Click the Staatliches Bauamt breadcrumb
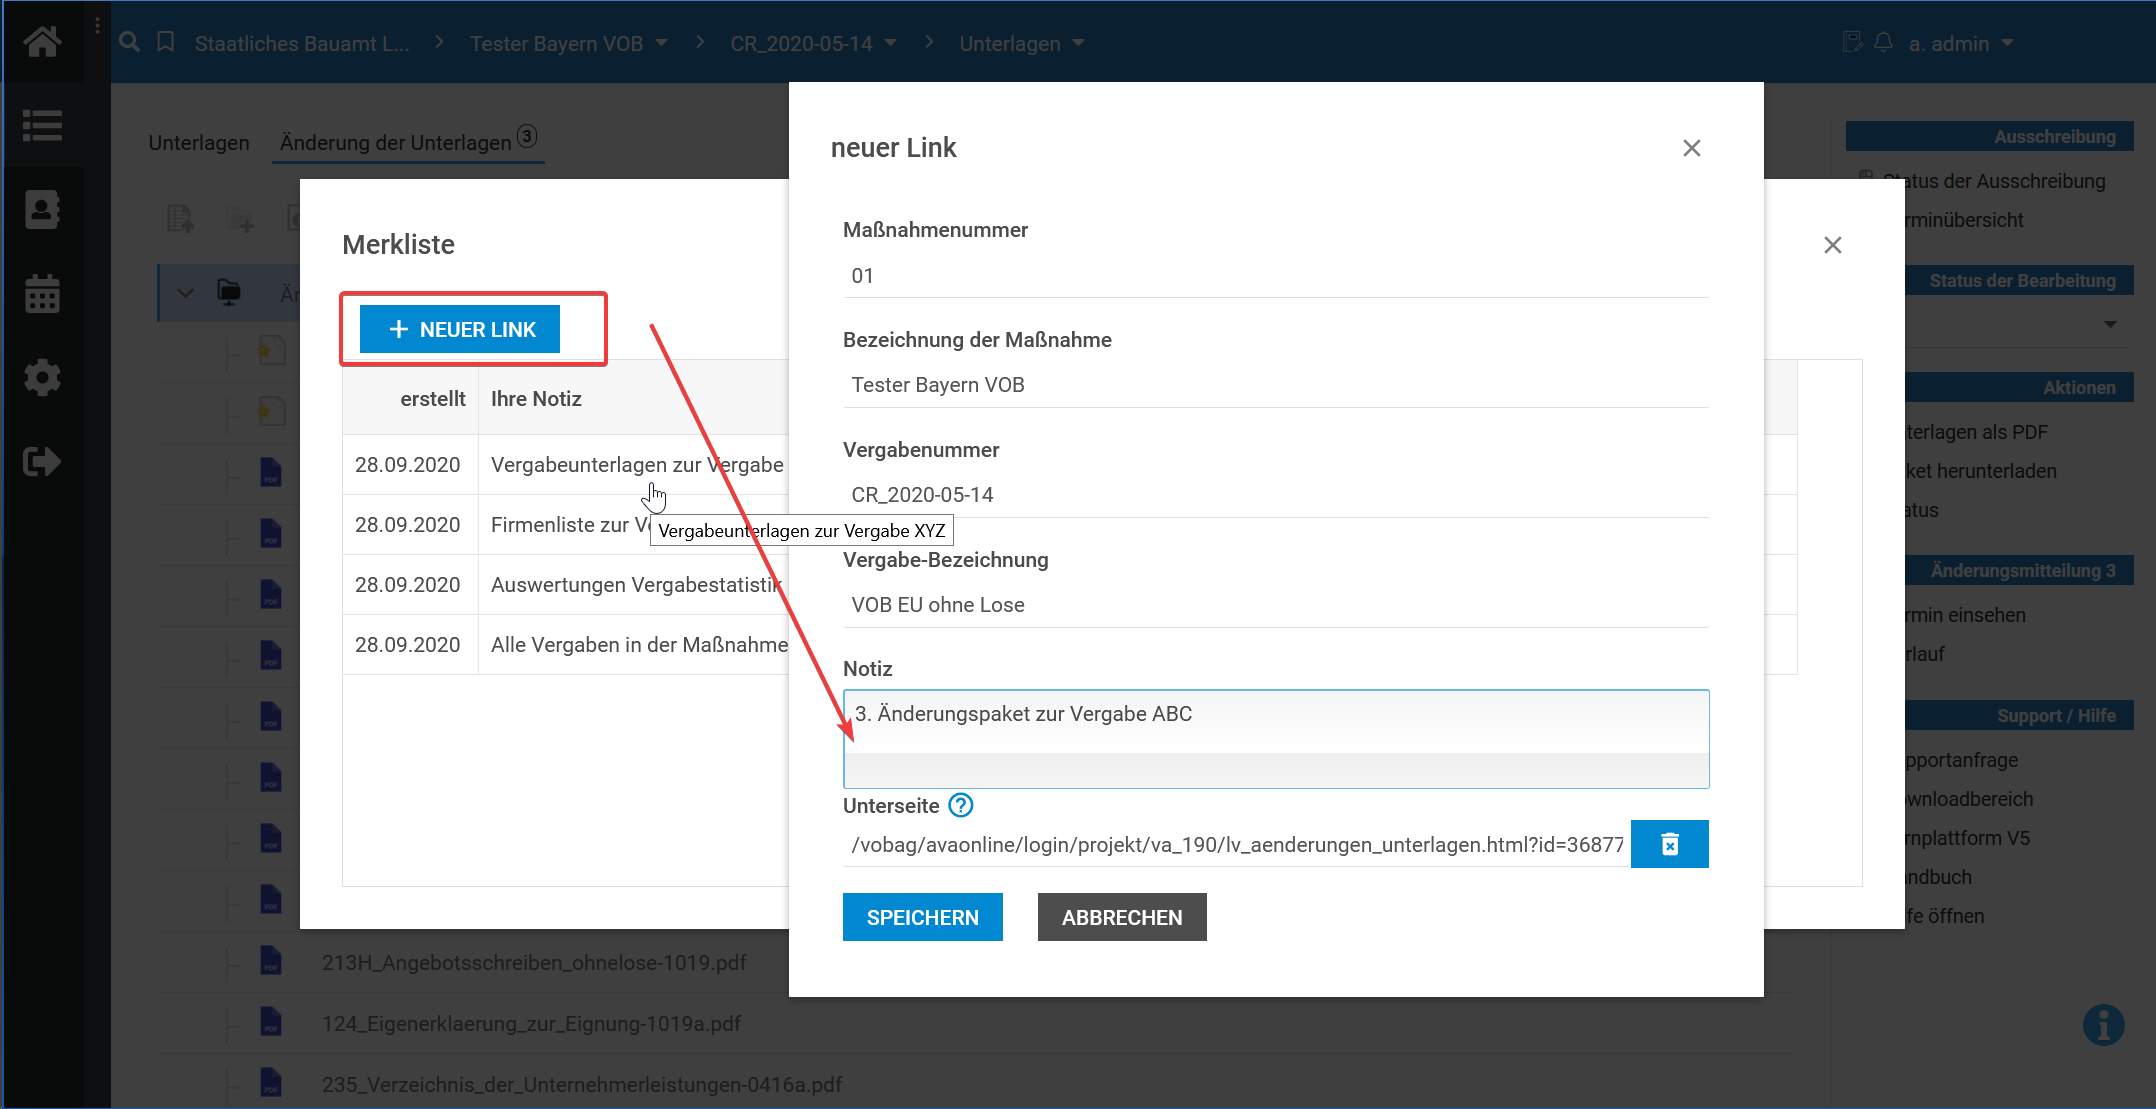2156x1109 pixels. (x=302, y=43)
